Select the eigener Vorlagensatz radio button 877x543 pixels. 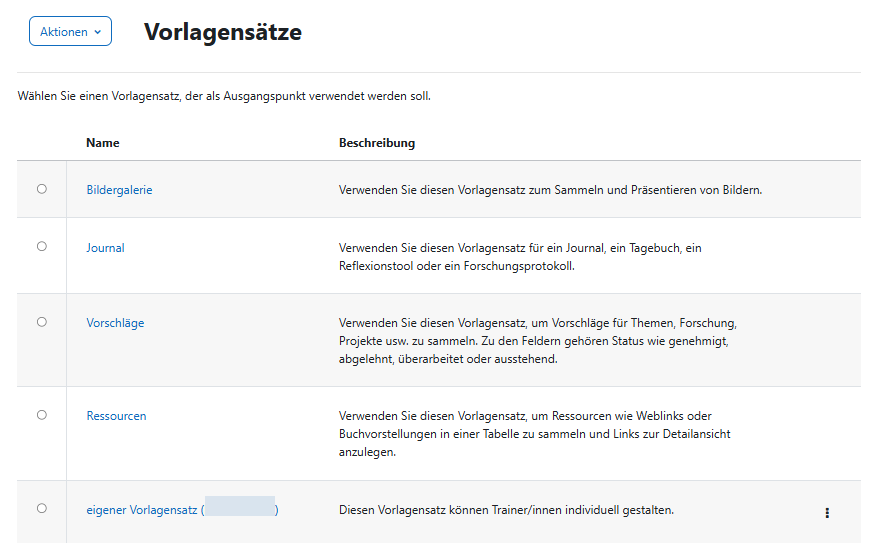[42, 508]
